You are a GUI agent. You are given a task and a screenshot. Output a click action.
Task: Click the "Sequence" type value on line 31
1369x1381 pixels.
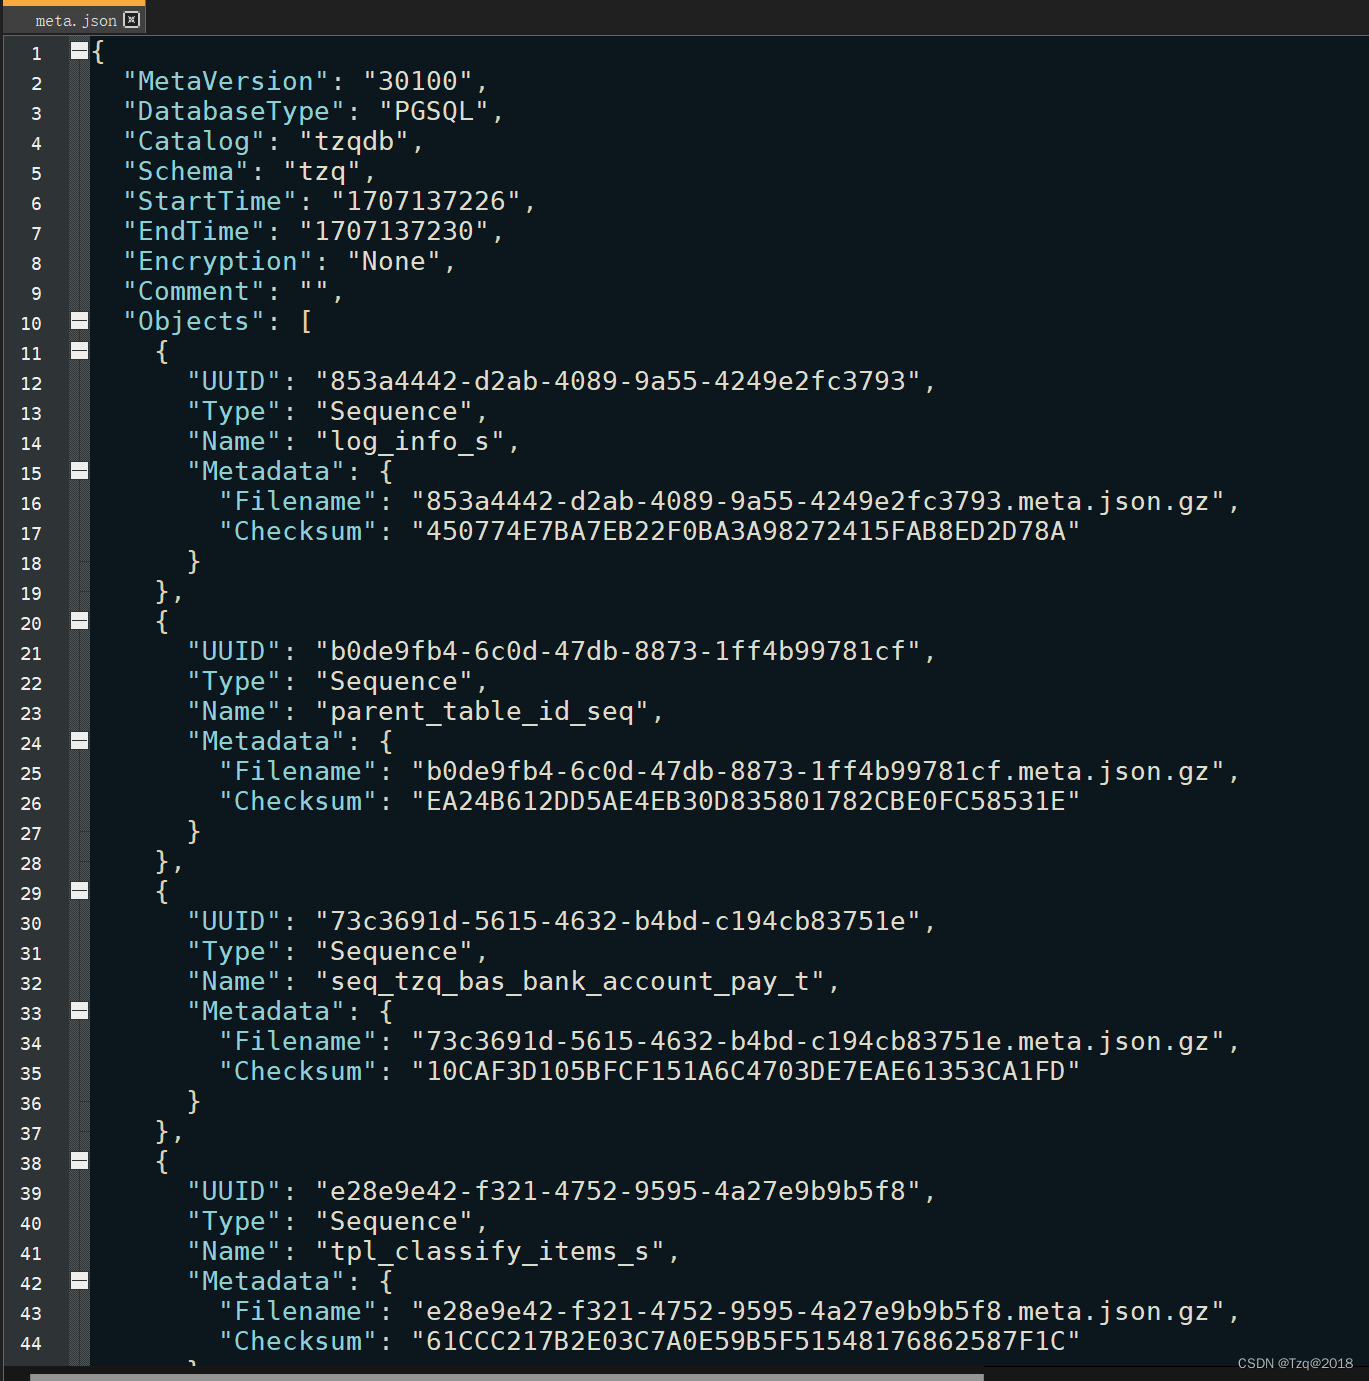(394, 951)
